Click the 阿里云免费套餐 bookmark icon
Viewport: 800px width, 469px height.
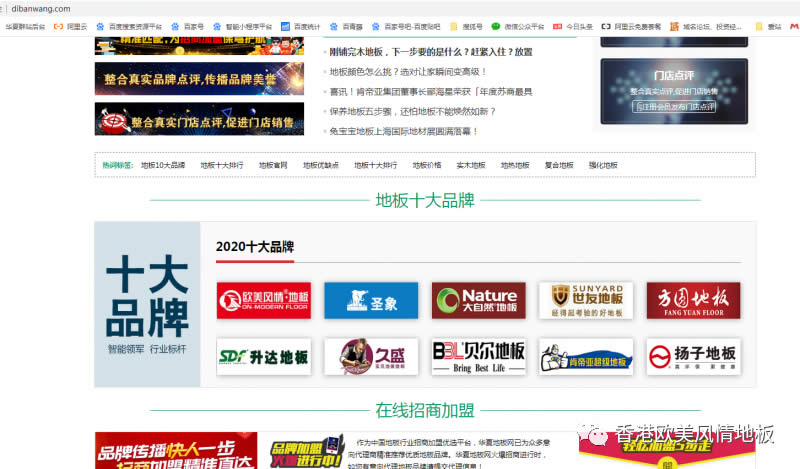point(606,27)
